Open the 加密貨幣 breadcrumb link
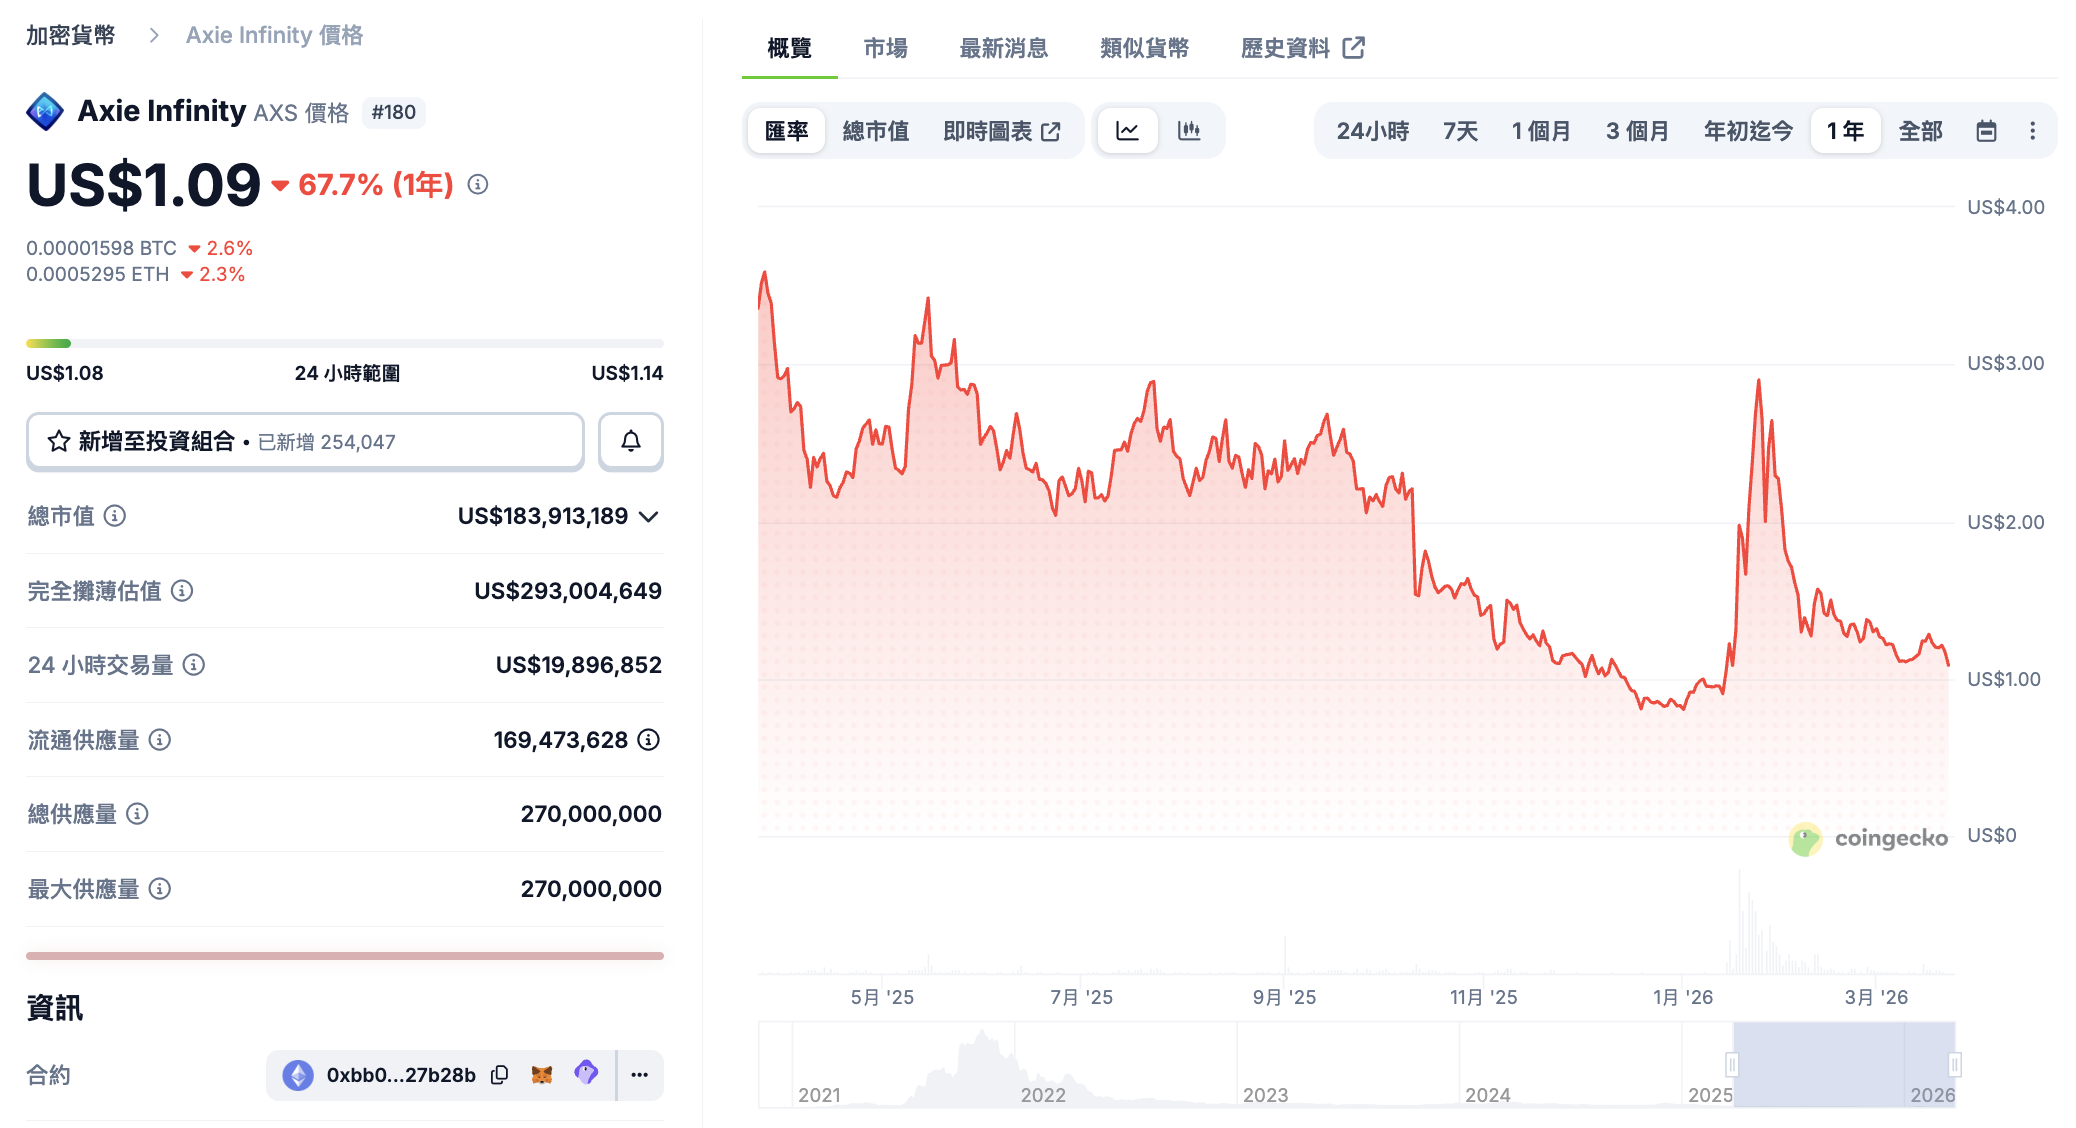The image size is (2076, 1128). (70, 36)
